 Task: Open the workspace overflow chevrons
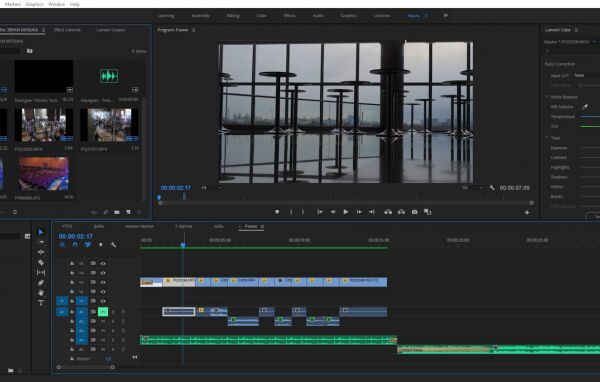(445, 16)
